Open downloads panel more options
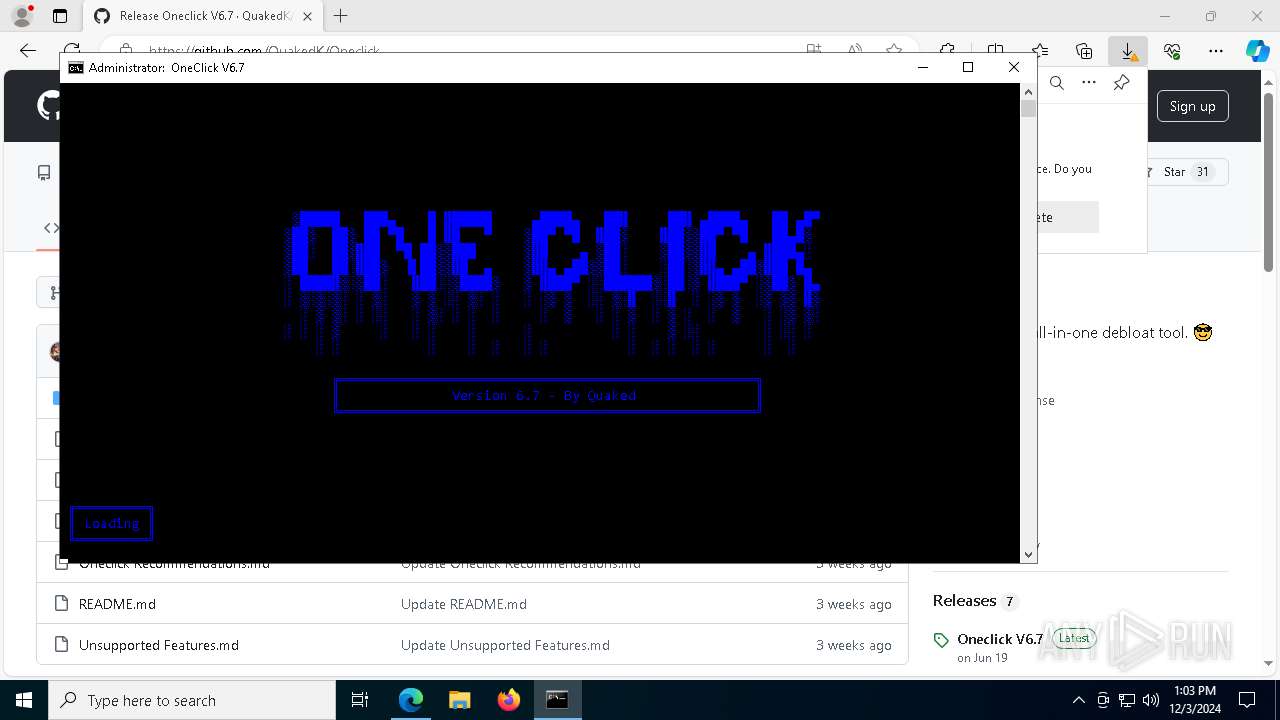 pos(1089,83)
